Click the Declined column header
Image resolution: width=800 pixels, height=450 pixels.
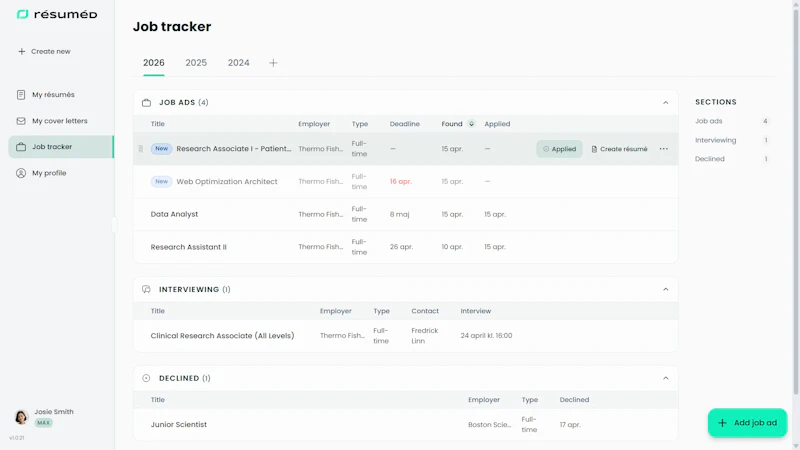click(x=574, y=399)
